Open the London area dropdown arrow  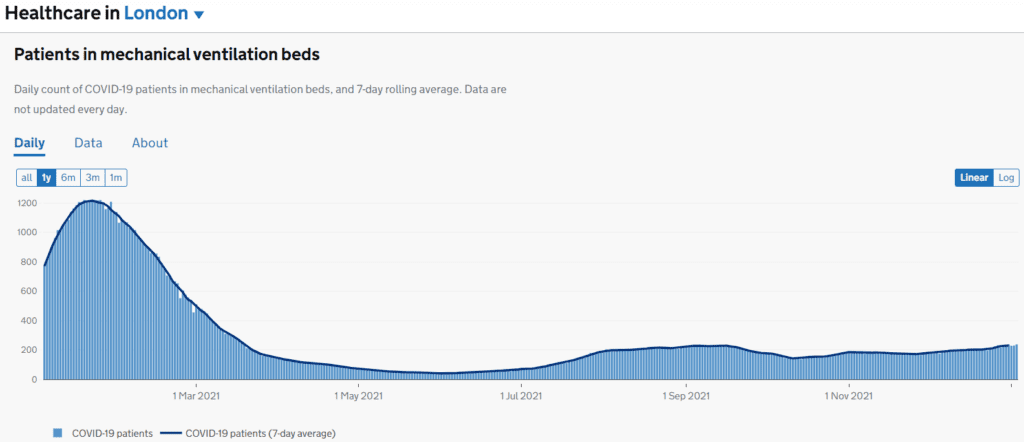pos(199,15)
